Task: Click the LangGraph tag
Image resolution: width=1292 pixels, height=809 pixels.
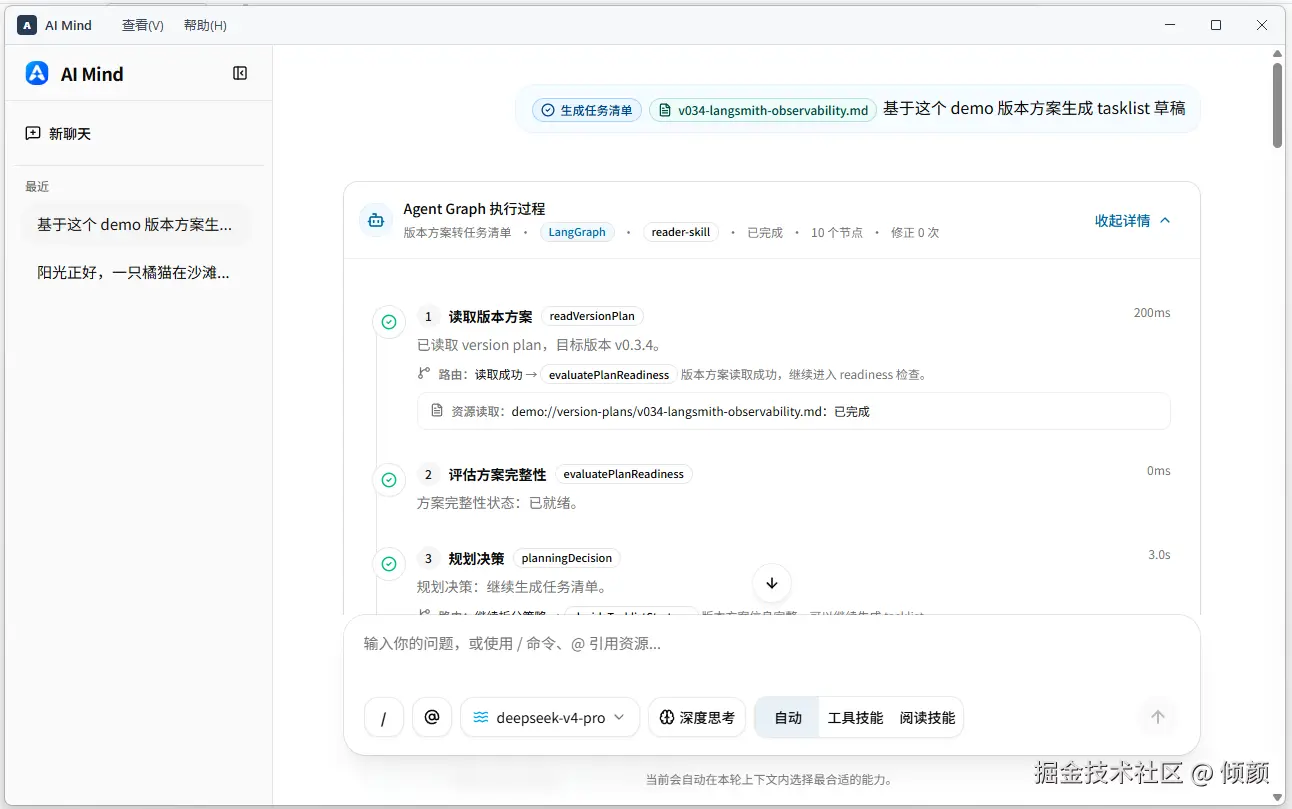Action: 577,232
